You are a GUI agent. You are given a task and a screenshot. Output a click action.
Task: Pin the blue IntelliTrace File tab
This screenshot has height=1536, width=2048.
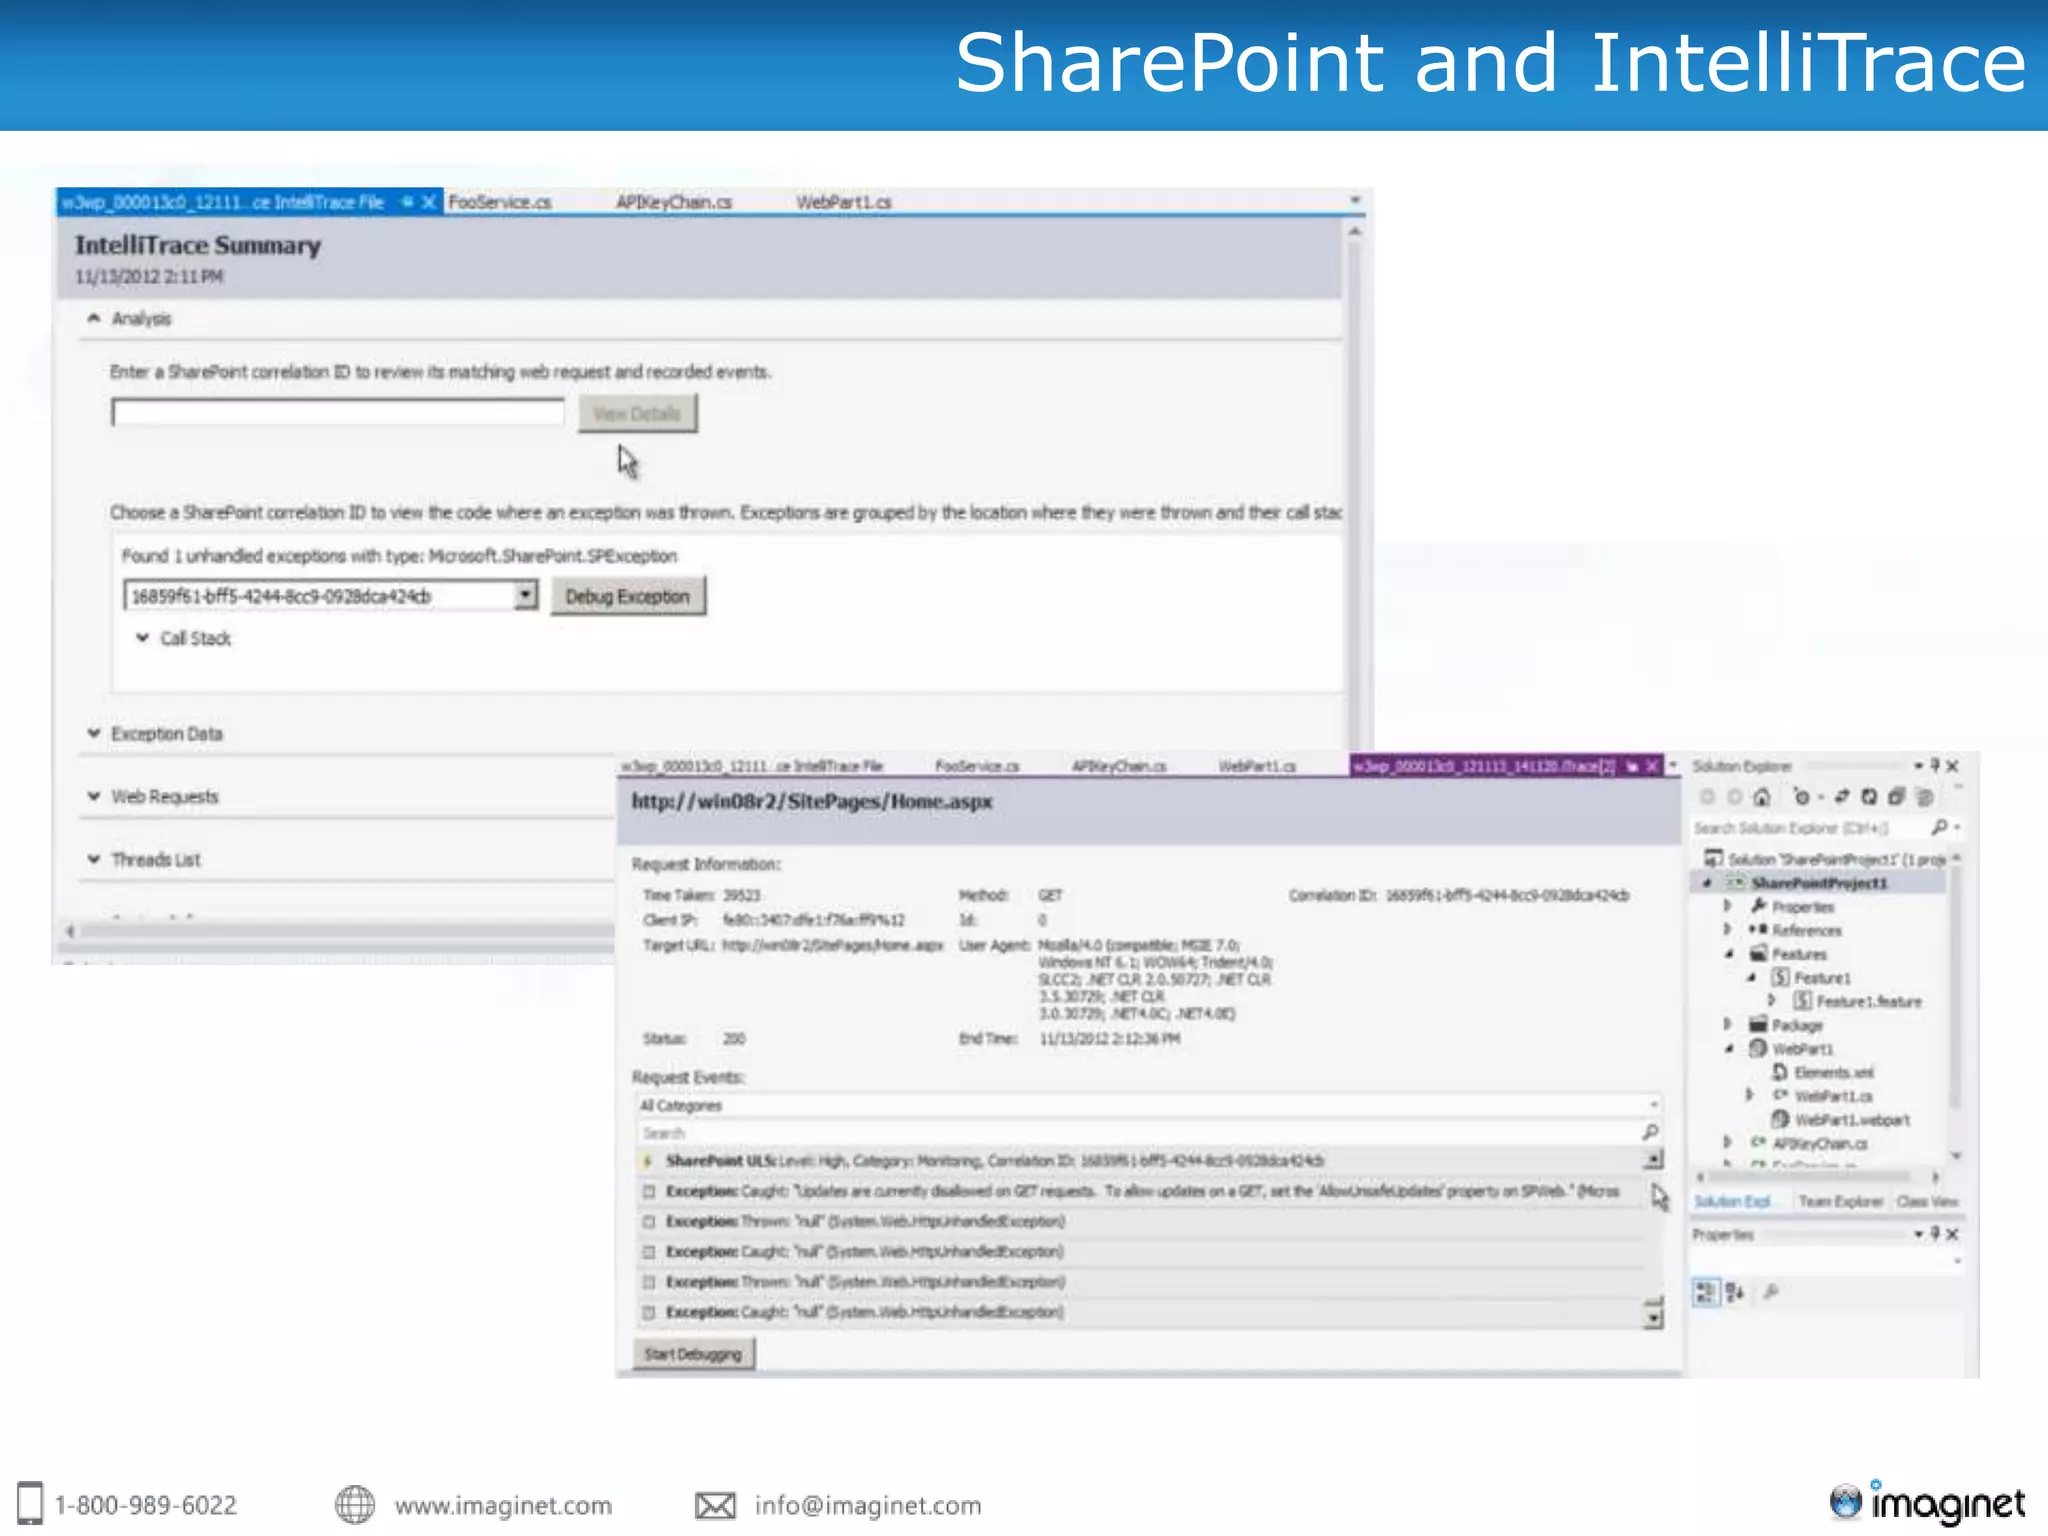pyautogui.click(x=407, y=202)
